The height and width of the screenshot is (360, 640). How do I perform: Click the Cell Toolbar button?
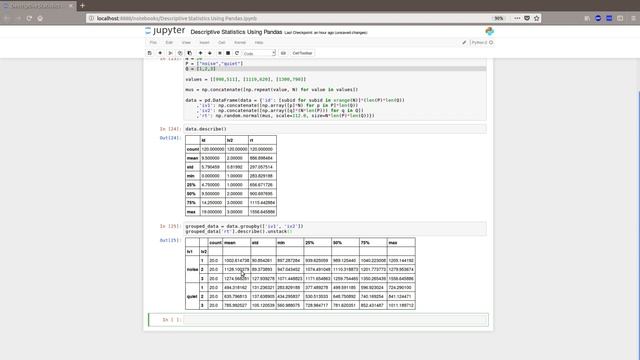(302, 53)
